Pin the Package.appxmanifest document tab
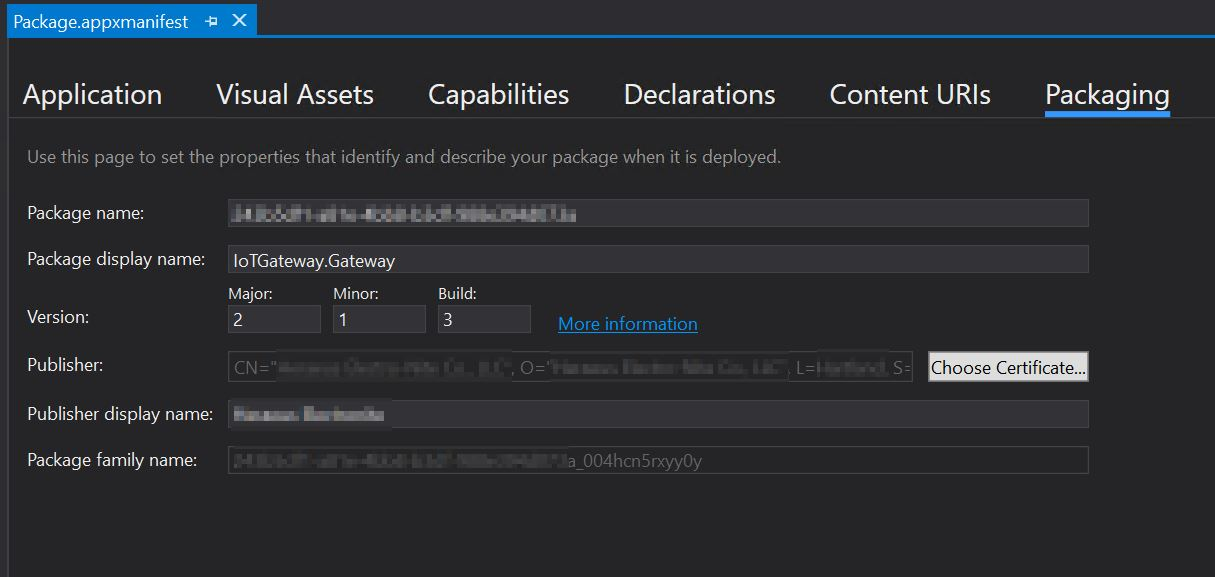This screenshot has height=577, width=1215. coord(211,21)
